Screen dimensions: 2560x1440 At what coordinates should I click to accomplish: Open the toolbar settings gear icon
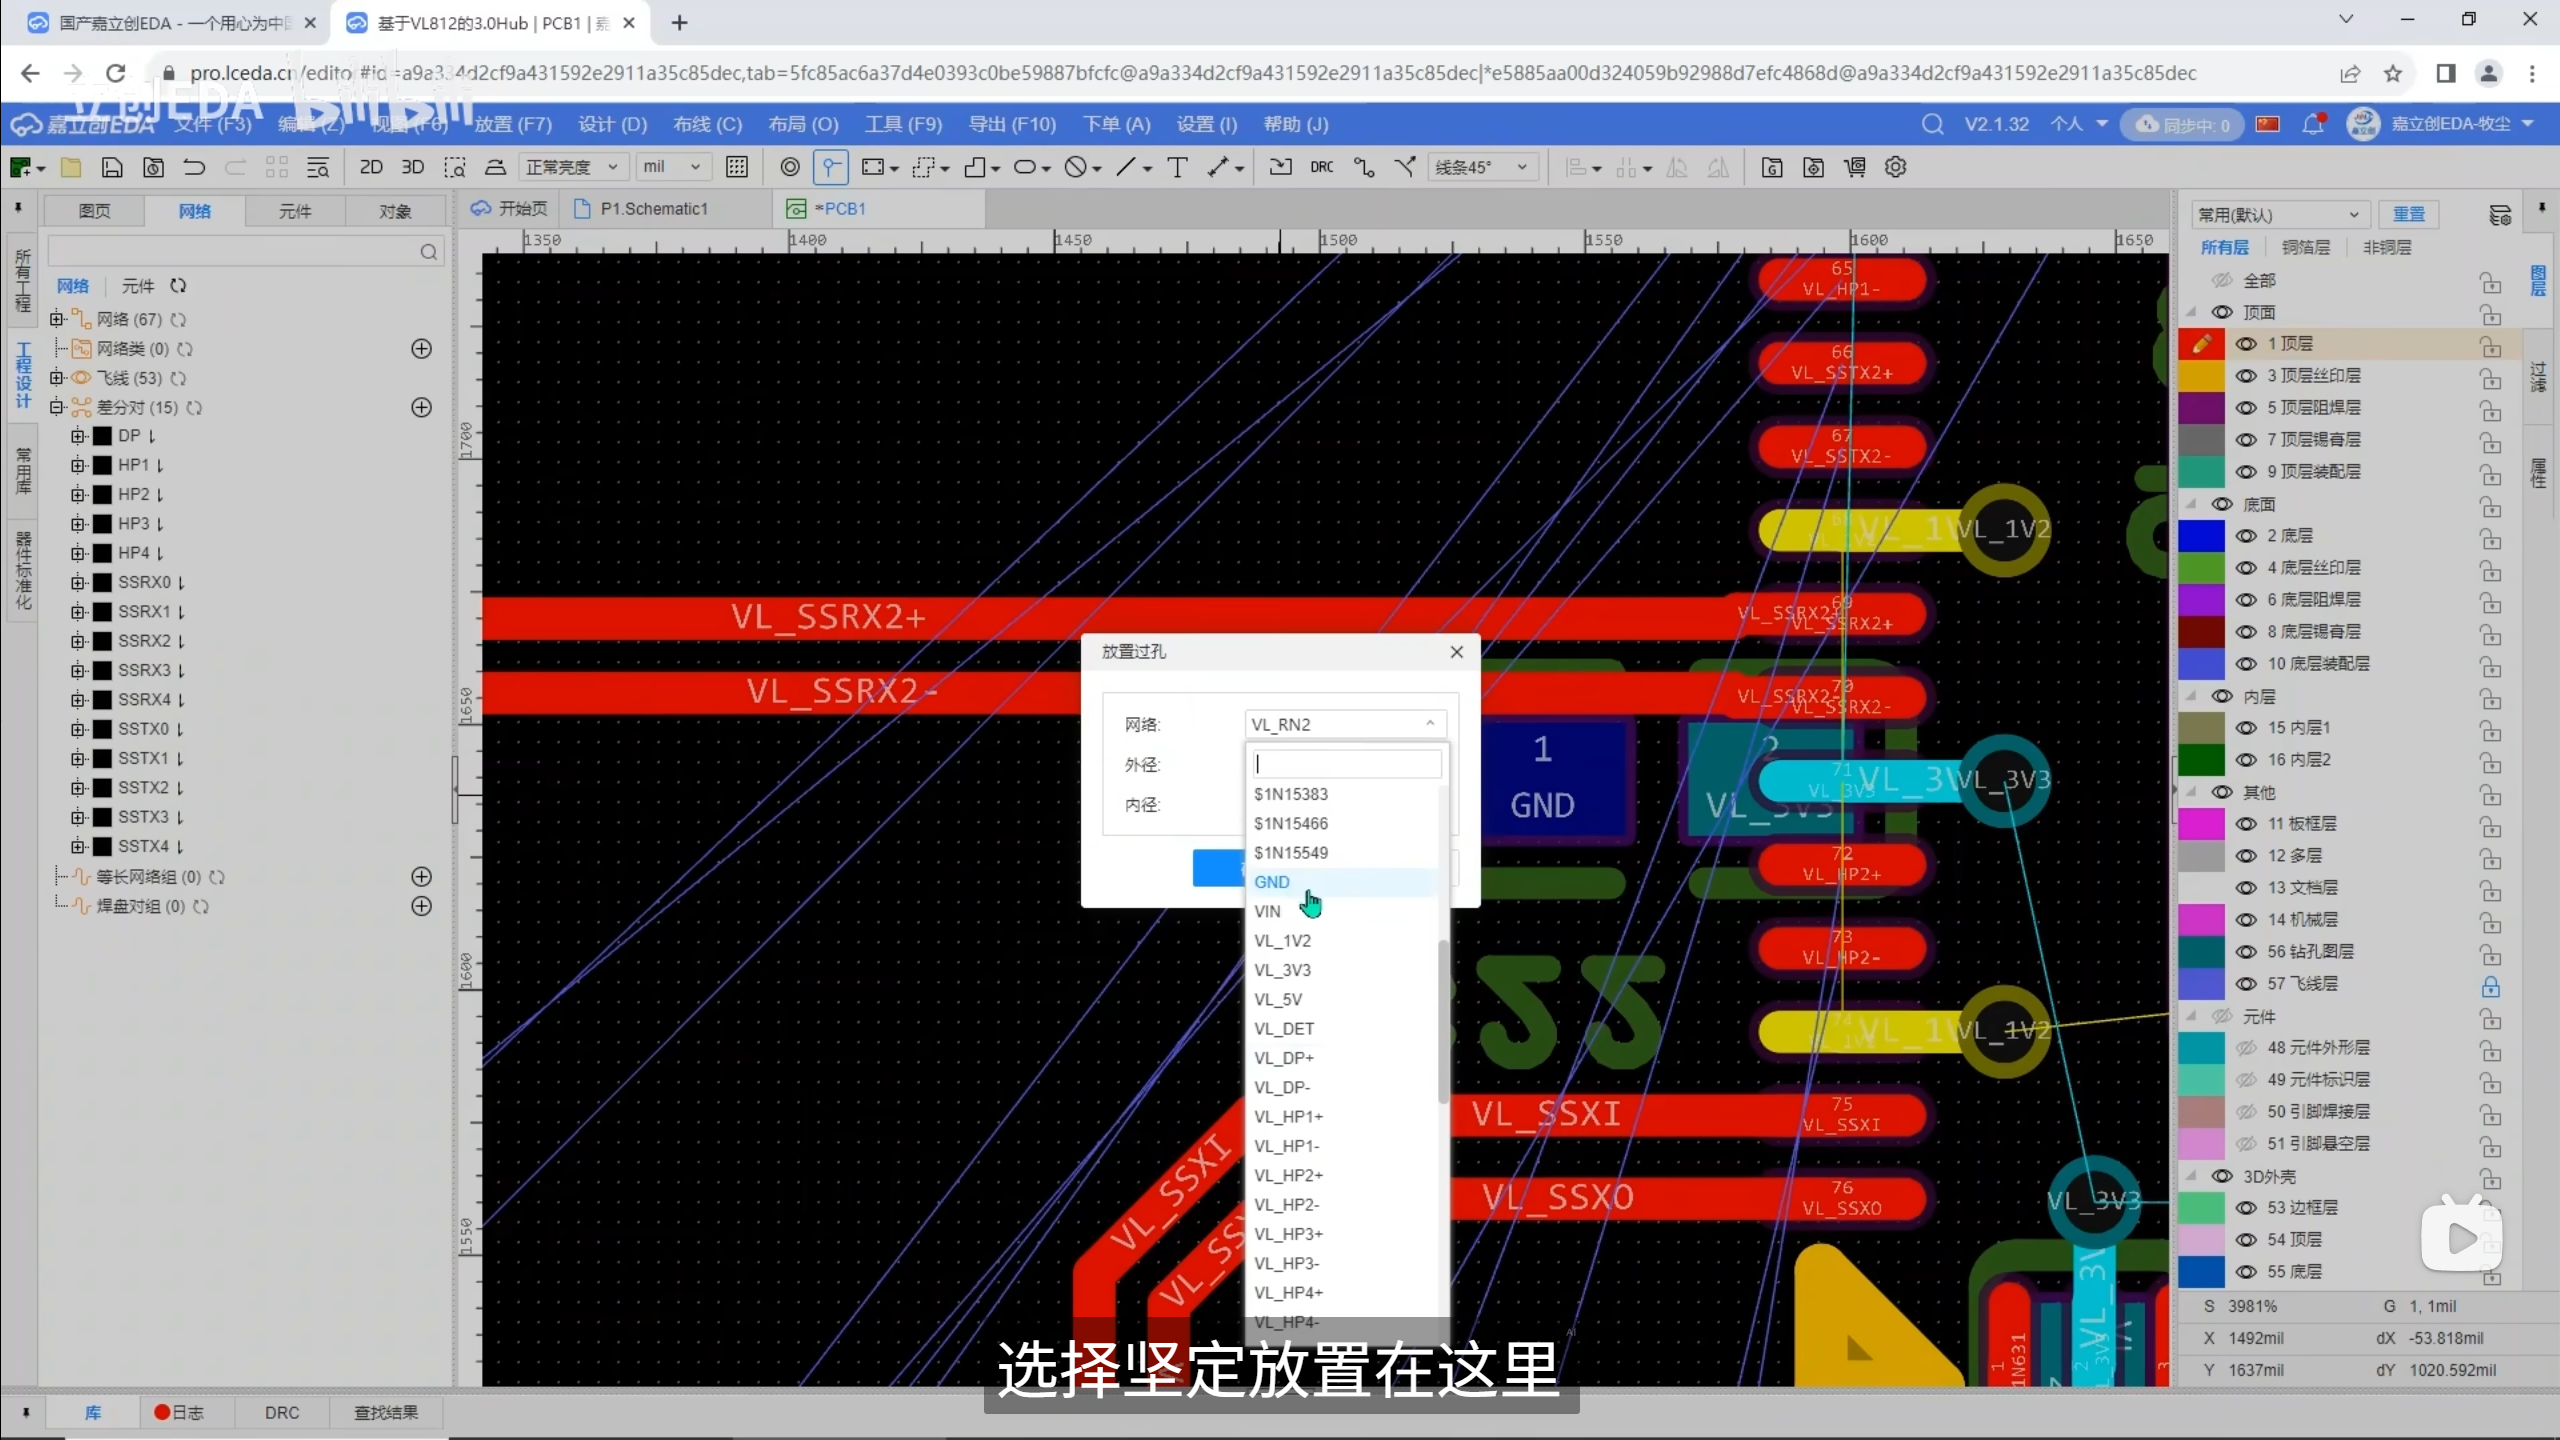pyautogui.click(x=1895, y=167)
